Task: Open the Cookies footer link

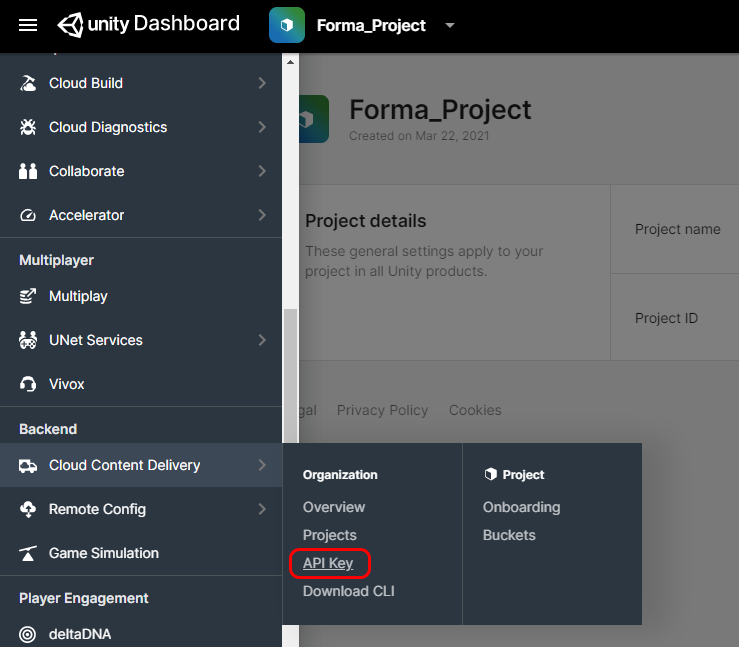Action: click(475, 410)
